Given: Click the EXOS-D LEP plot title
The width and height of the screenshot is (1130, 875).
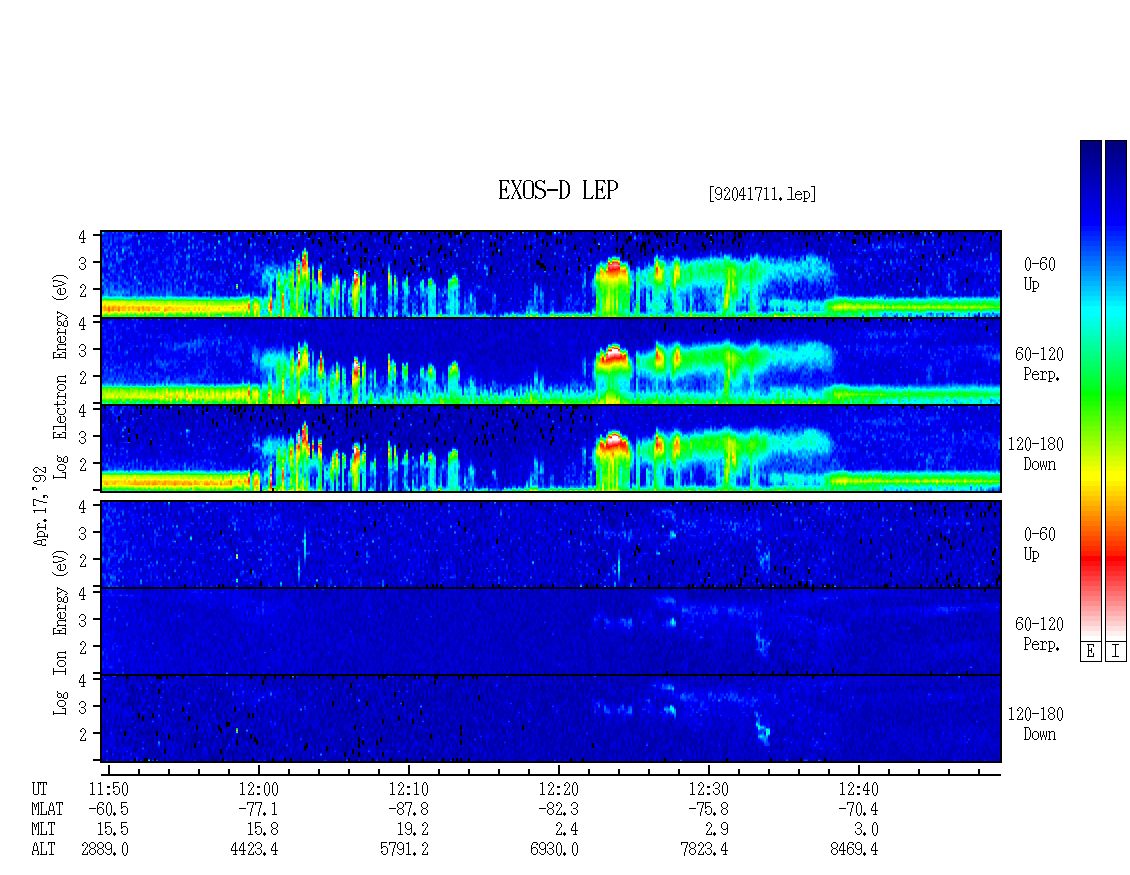Looking at the screenshot, I should pos(558,190).
